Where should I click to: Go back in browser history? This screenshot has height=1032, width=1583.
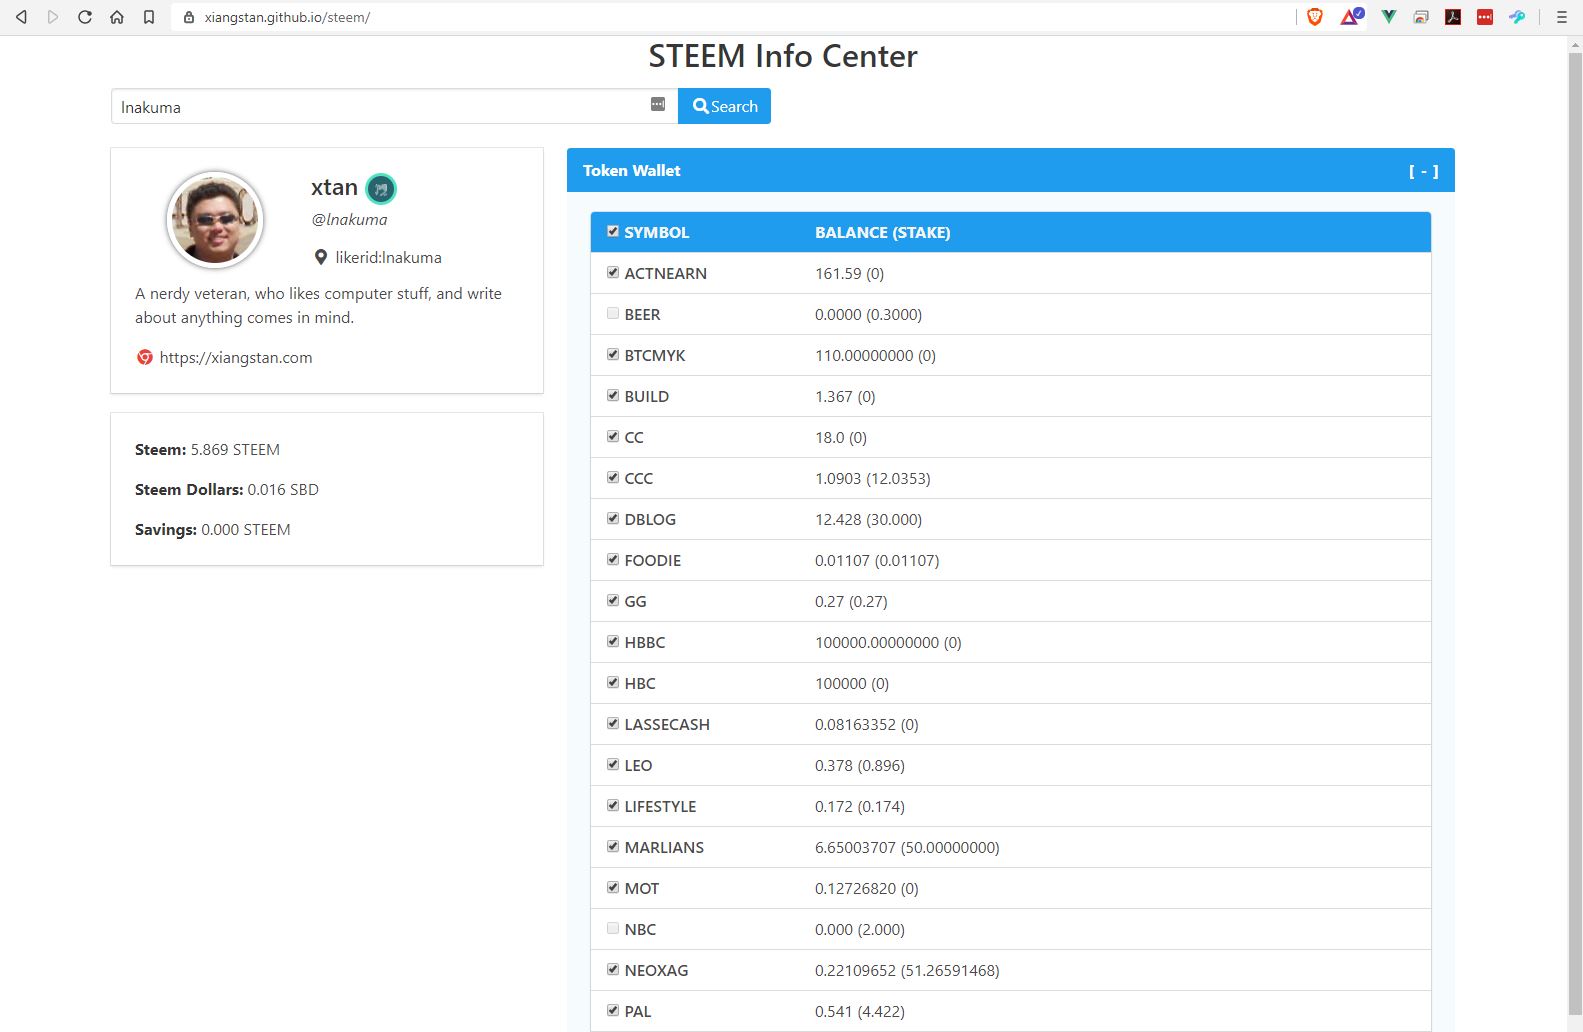click(x=21, y=17)
